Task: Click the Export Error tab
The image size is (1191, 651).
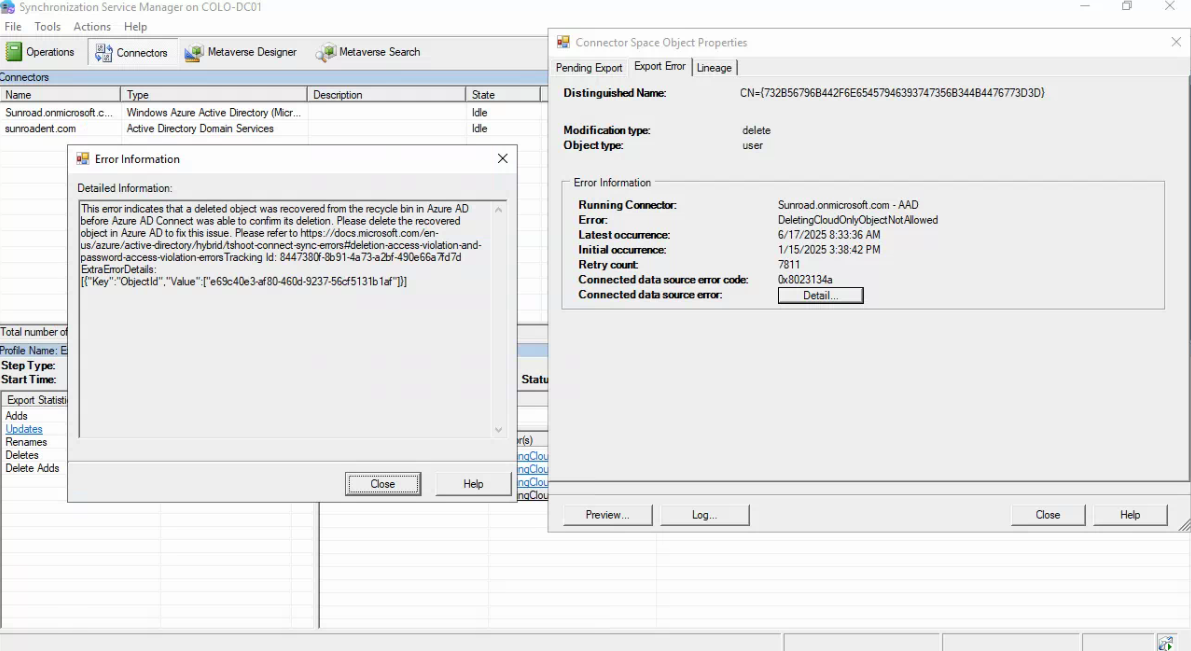Action: 659,68
